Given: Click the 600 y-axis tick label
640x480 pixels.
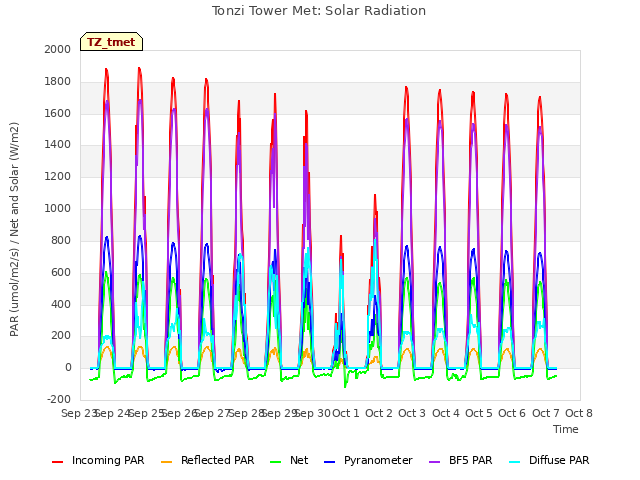Looking at the screenshot, I should pos(61,272).
